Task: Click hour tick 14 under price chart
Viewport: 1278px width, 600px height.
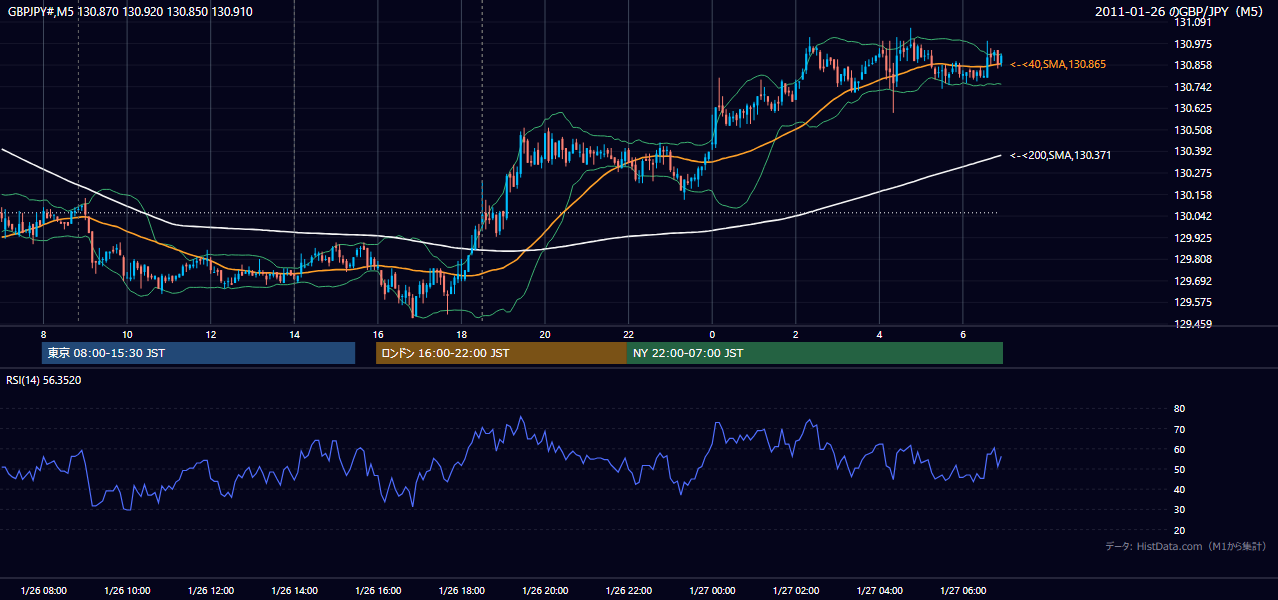Action: [294, 335]
